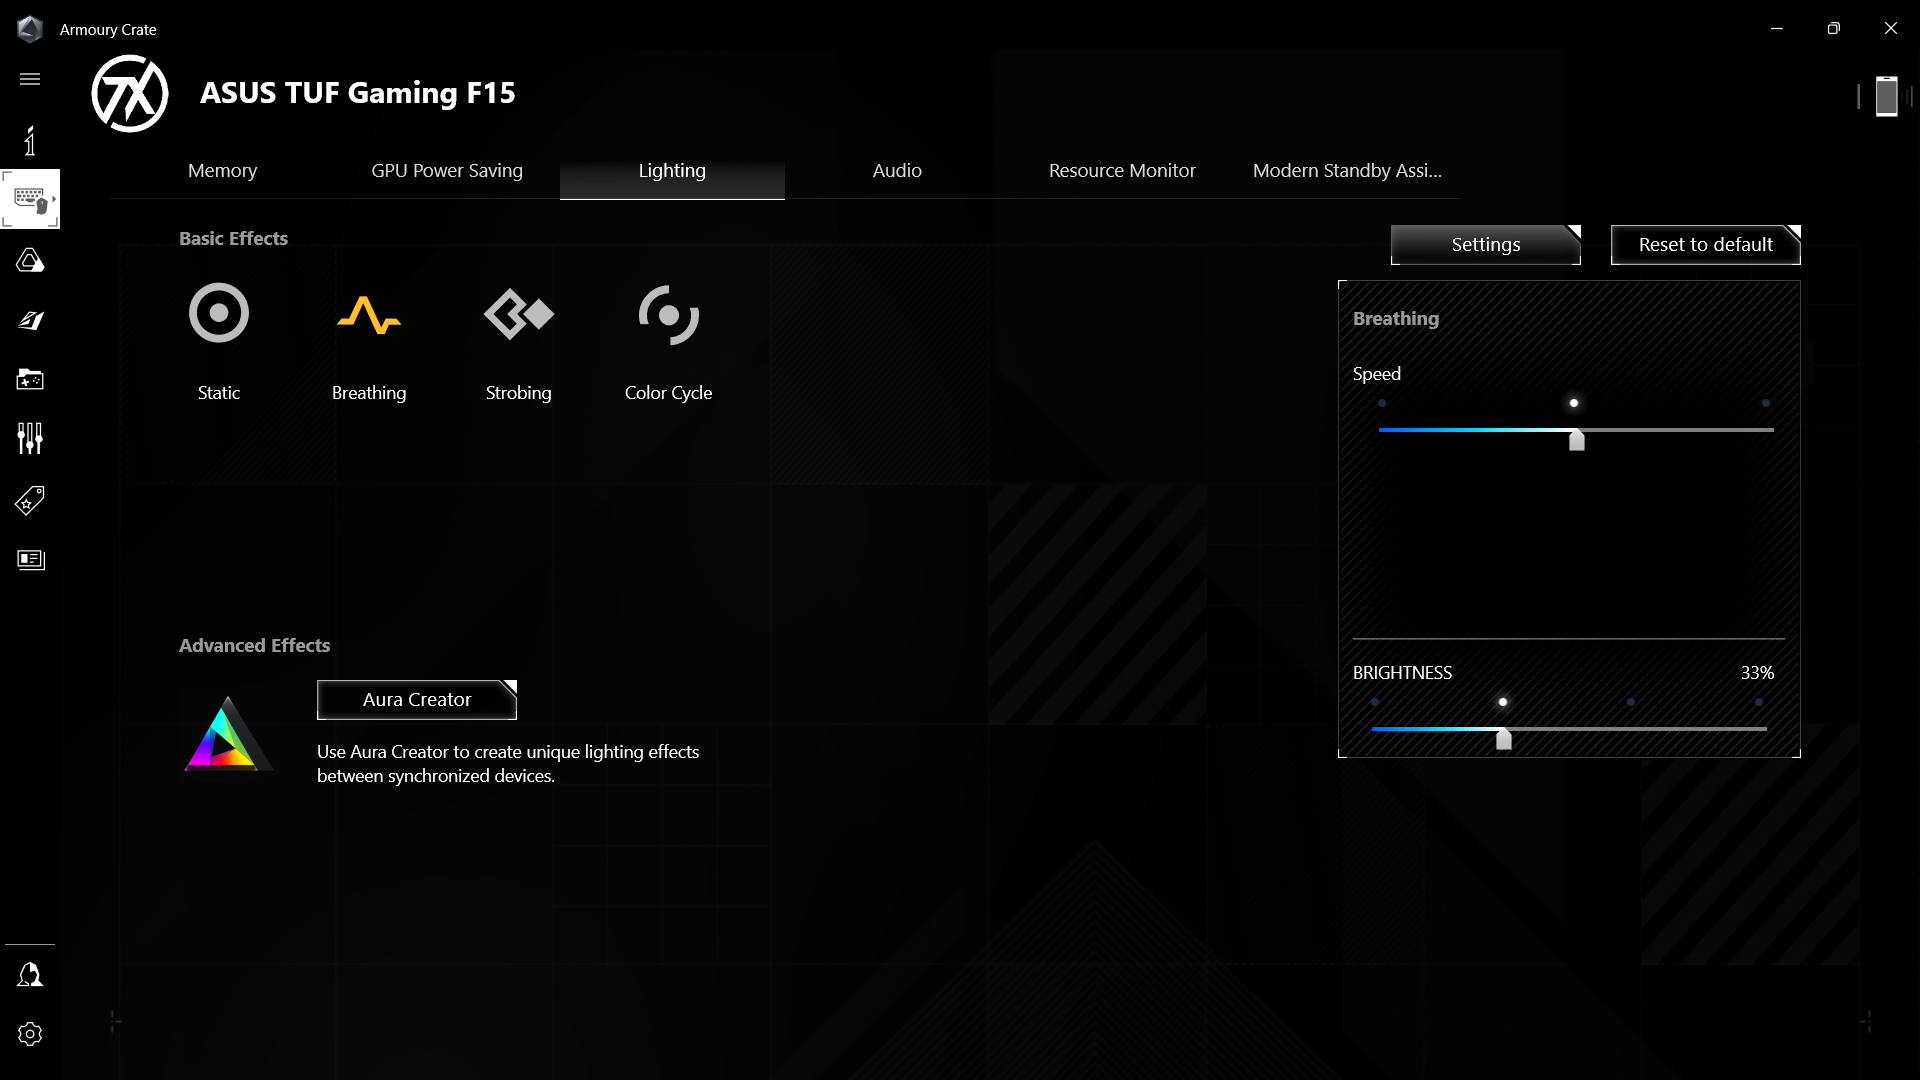Select the Breathing lighting effect
This screenshot has width=1920, height=1080.
coord(368,314)
